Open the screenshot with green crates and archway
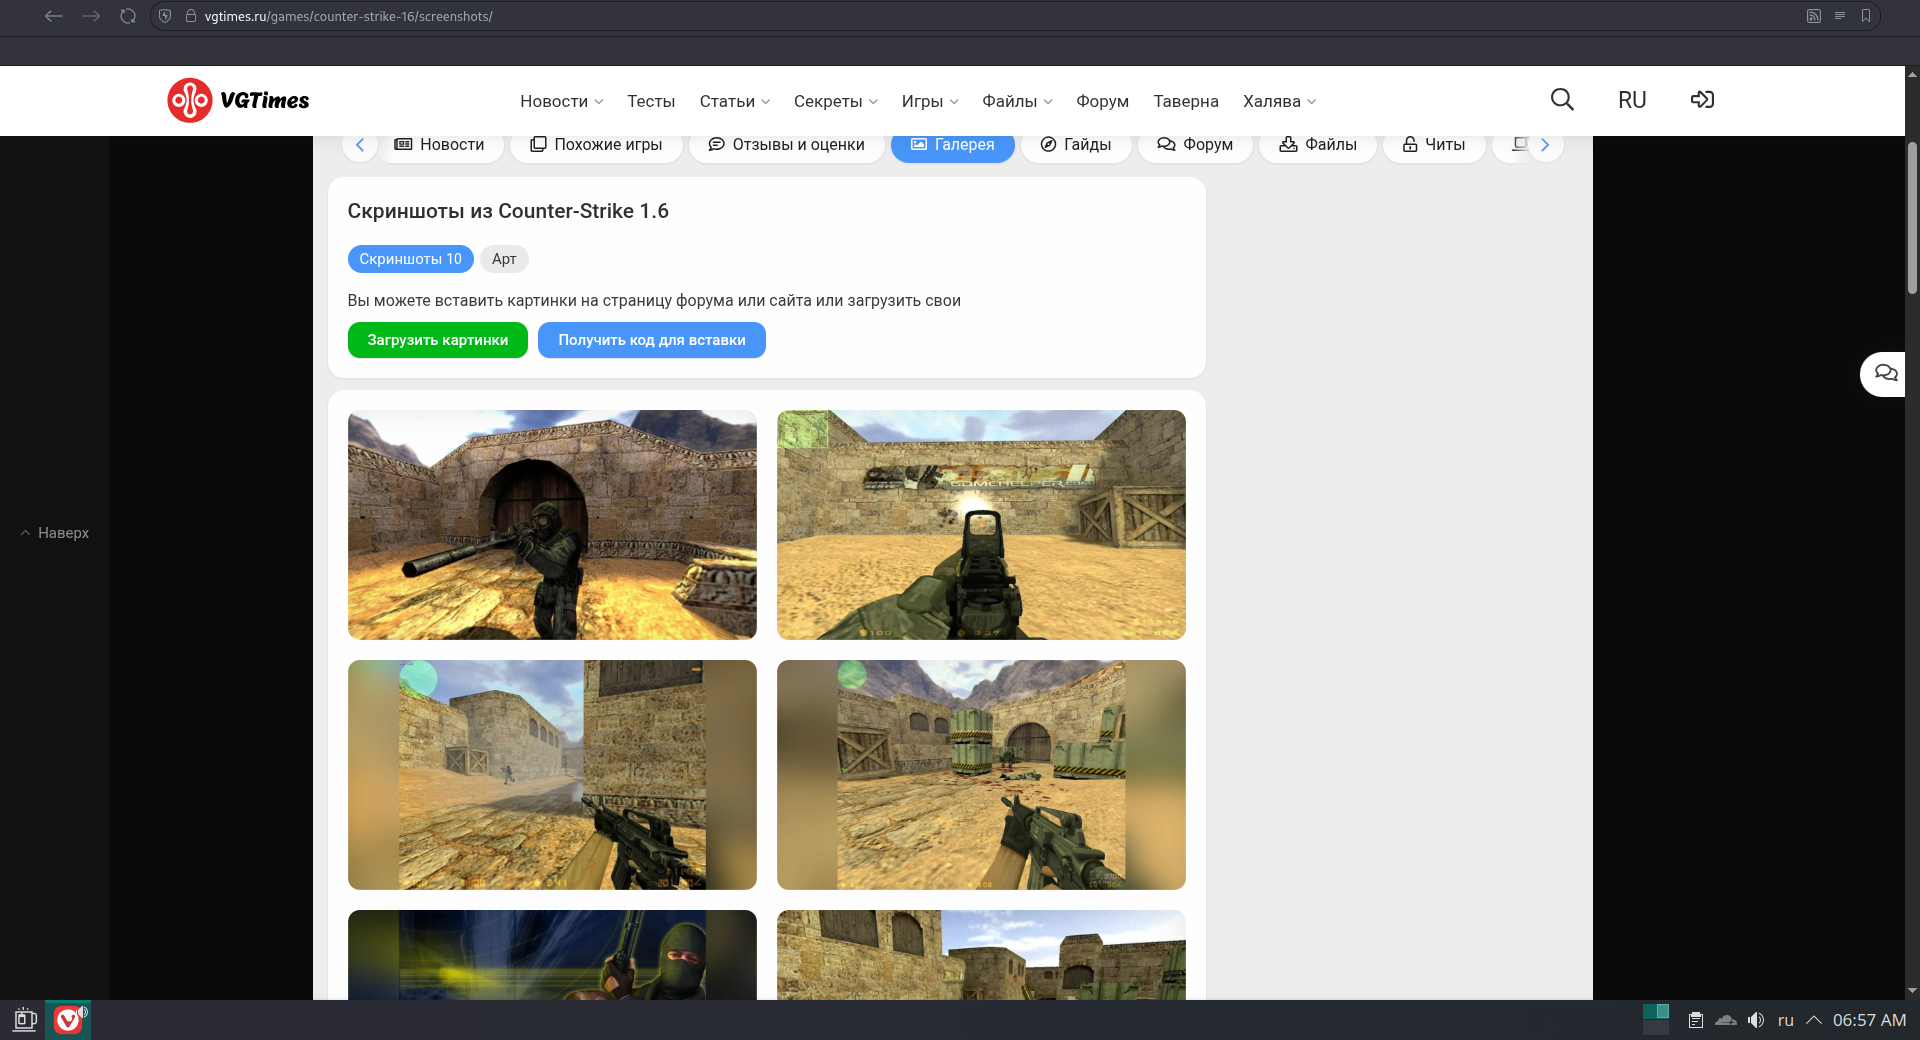This screenshot has width=1920, height=1040. click(981, 775)
